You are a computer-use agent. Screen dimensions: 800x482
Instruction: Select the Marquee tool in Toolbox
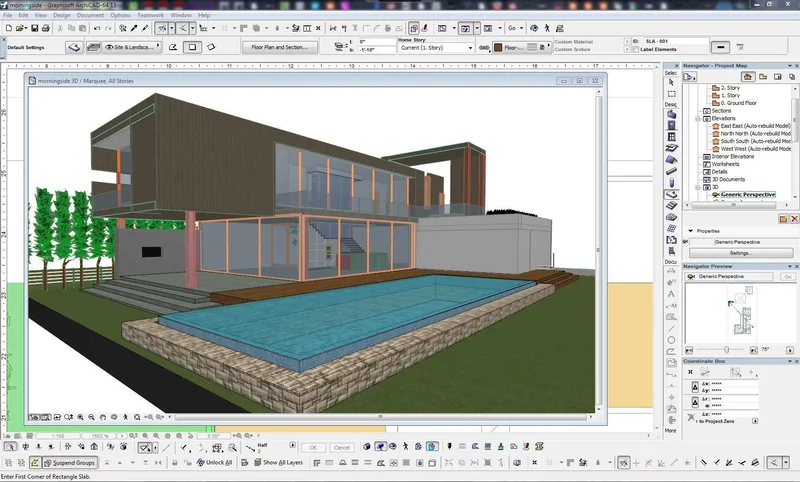point(671,94)
